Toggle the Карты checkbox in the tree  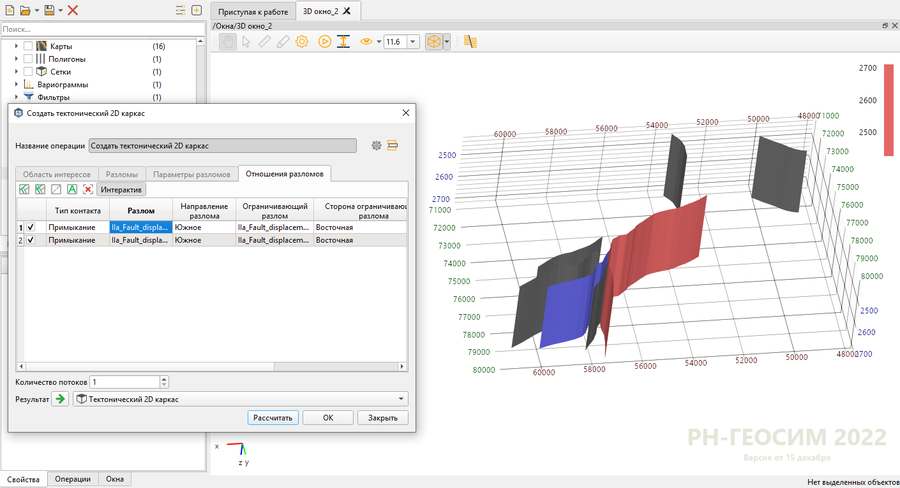click(28, 47)
